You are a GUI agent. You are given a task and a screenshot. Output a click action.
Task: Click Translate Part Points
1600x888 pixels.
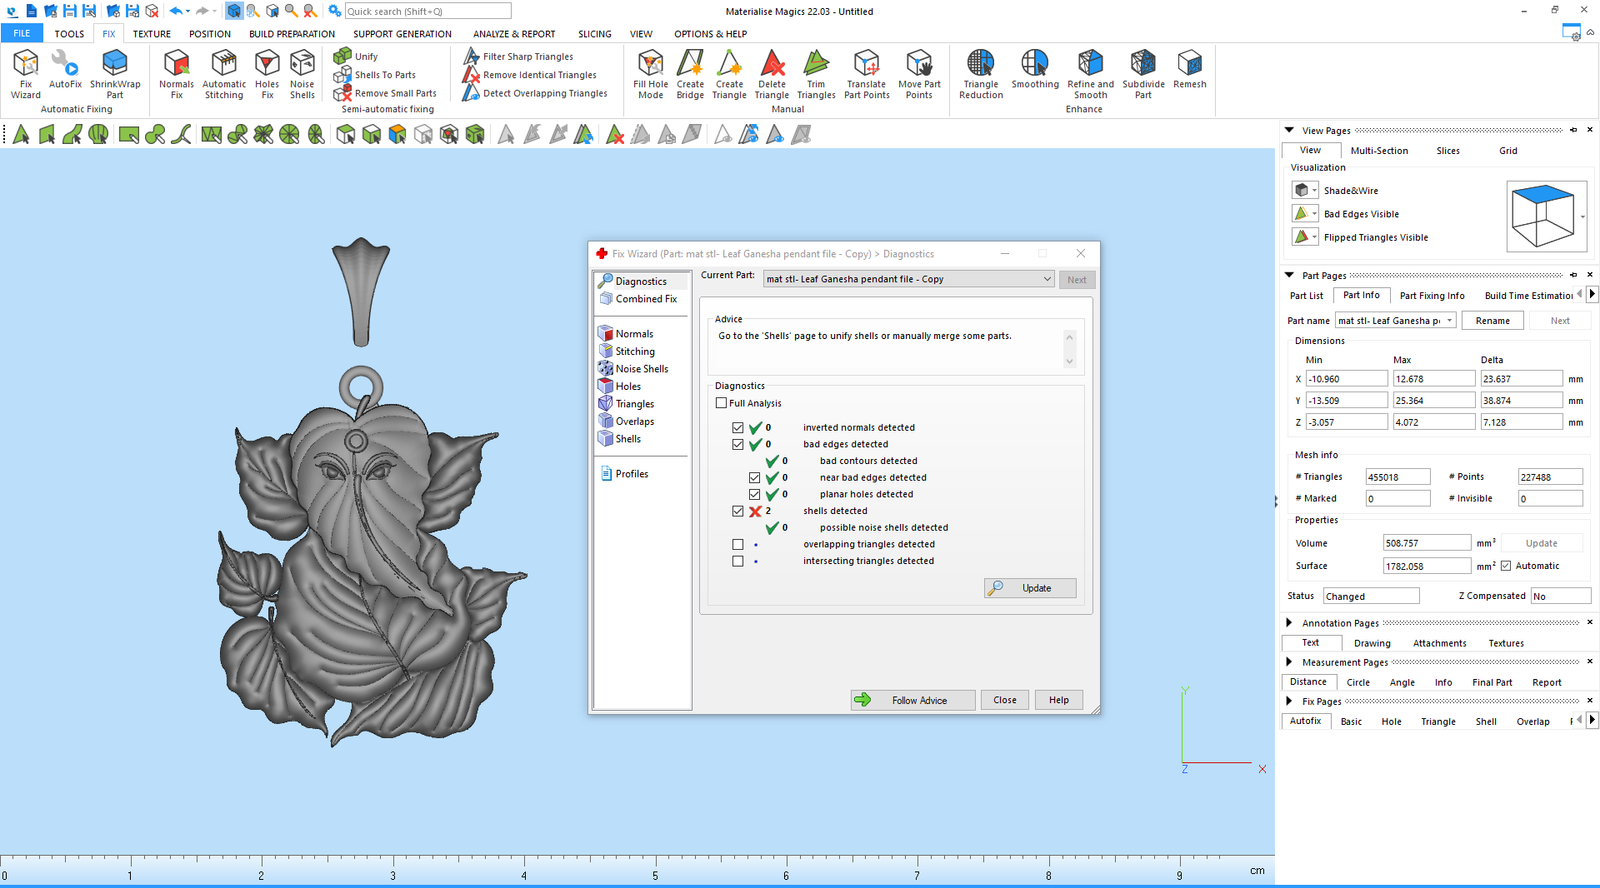pyautogui.click(x=867, y=74)
